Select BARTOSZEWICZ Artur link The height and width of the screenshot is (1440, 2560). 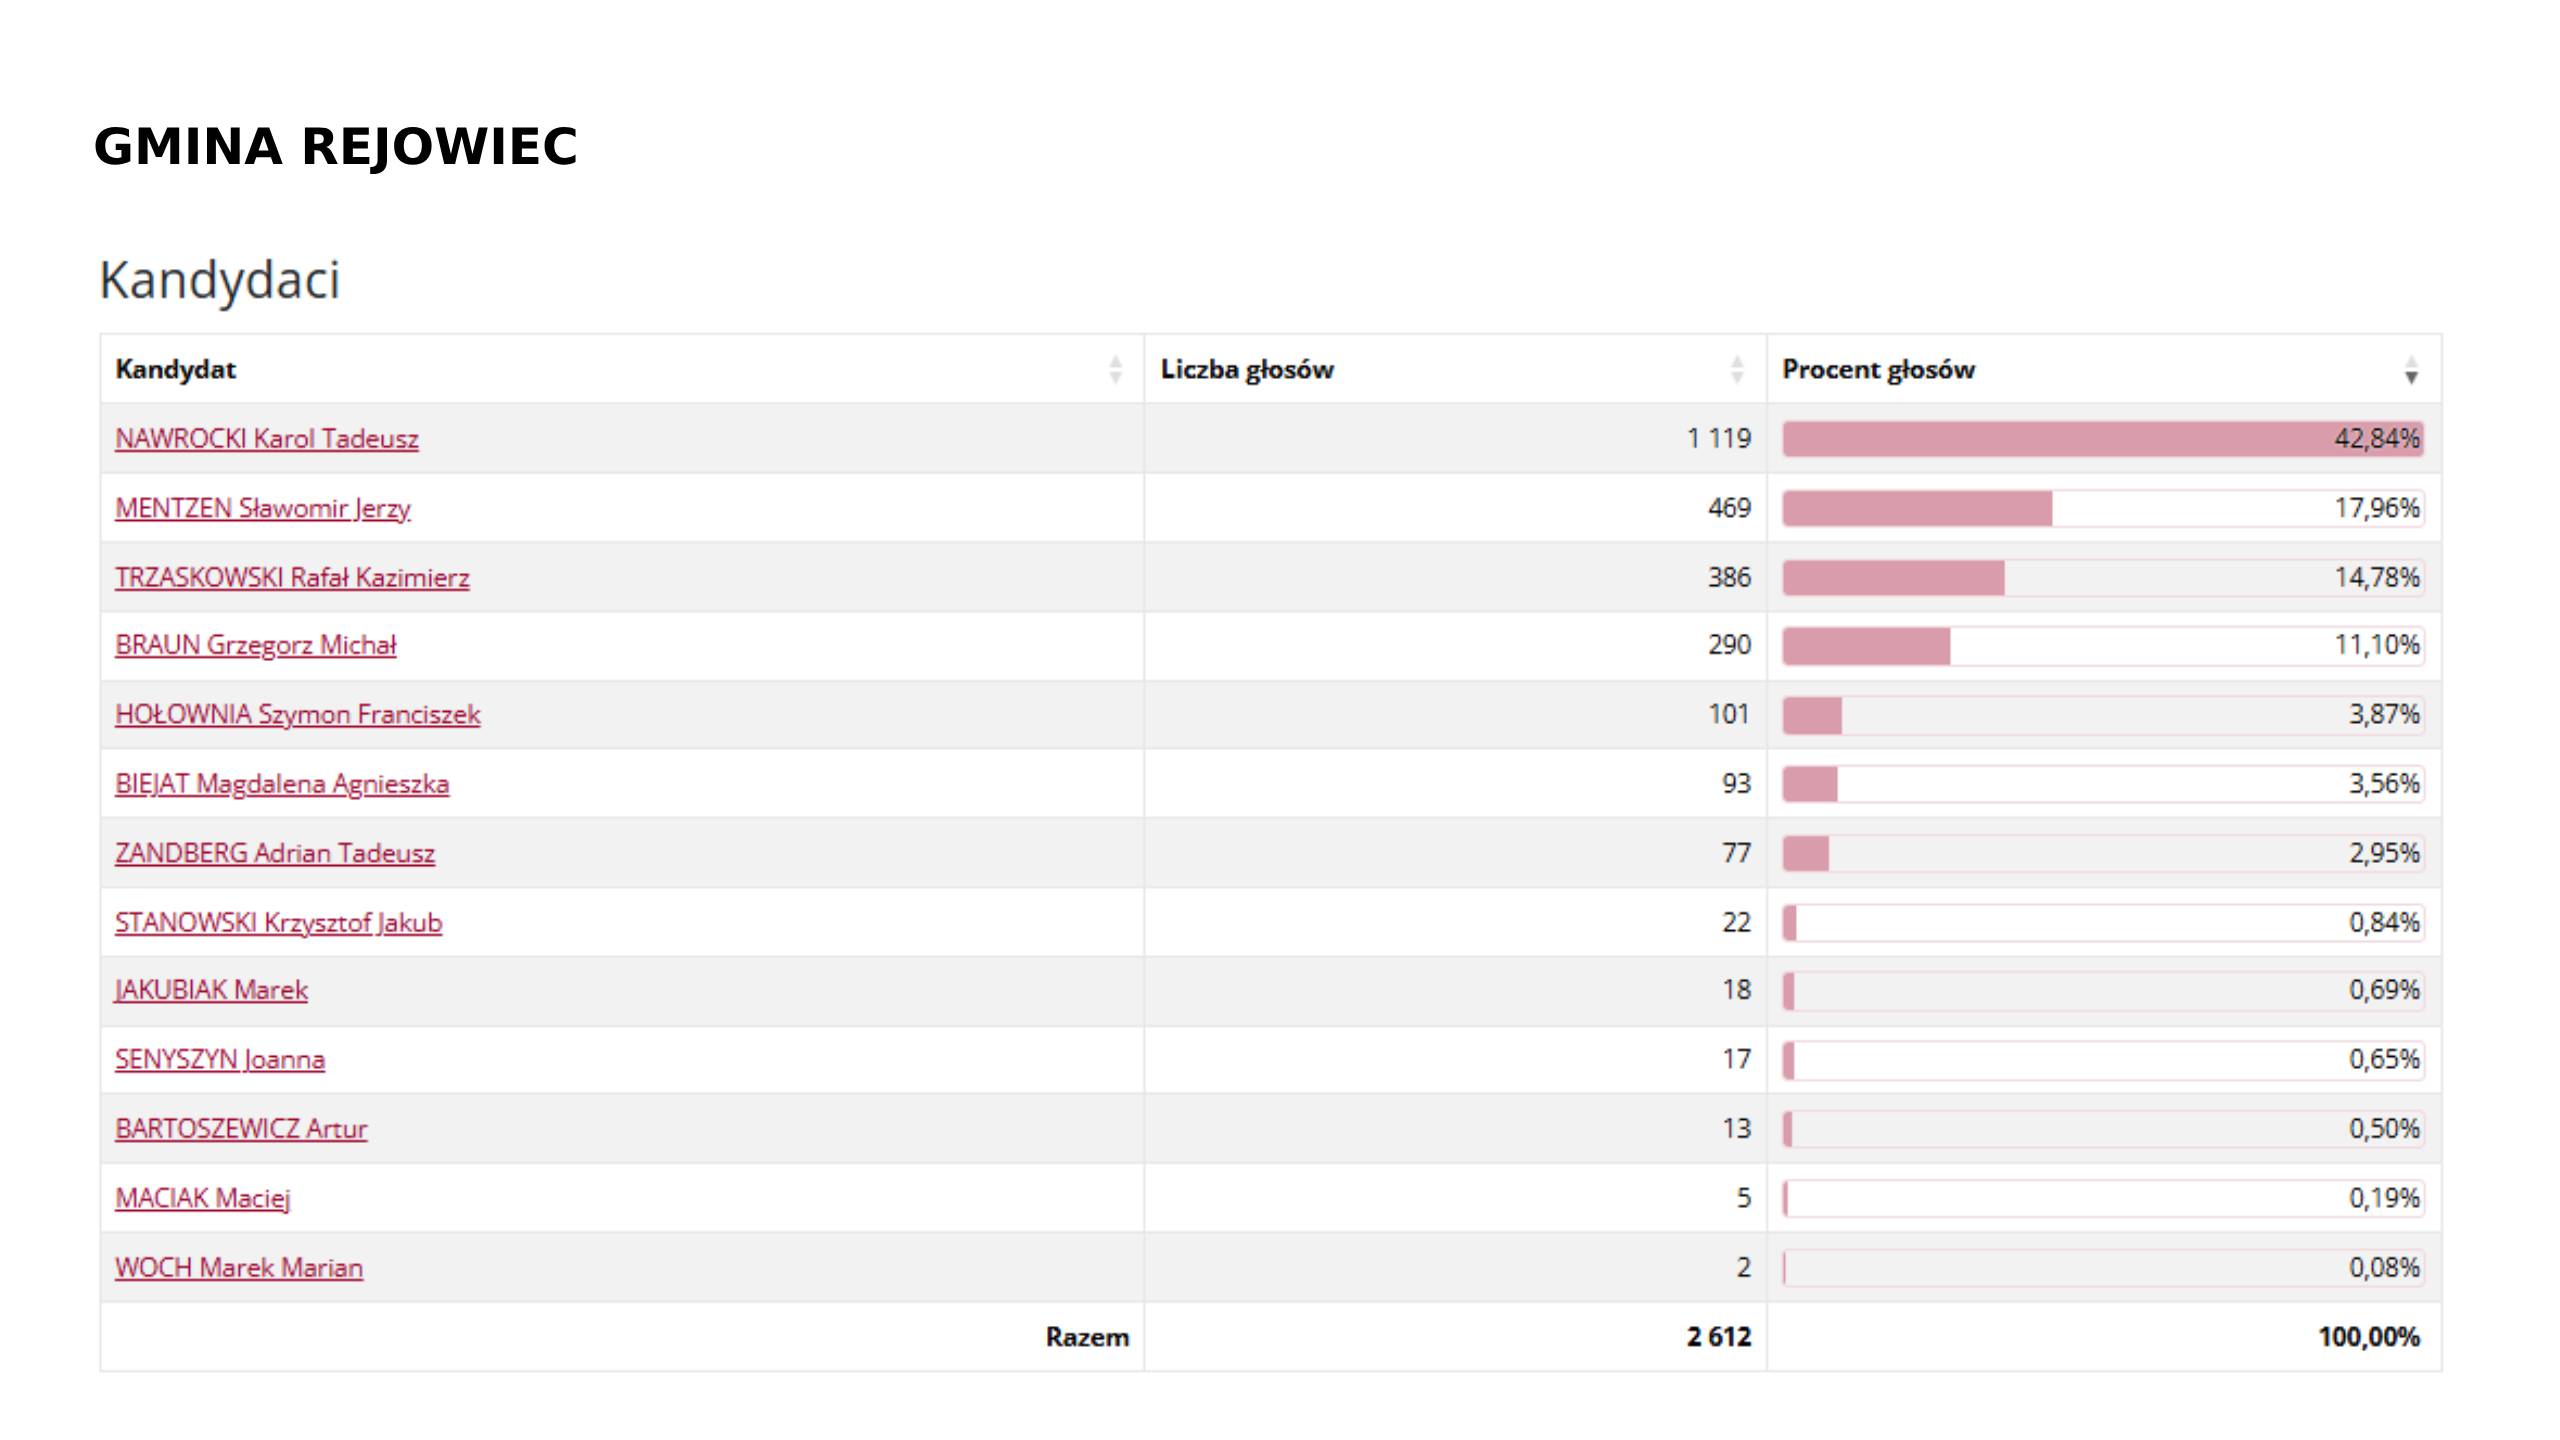[241, 1129]
